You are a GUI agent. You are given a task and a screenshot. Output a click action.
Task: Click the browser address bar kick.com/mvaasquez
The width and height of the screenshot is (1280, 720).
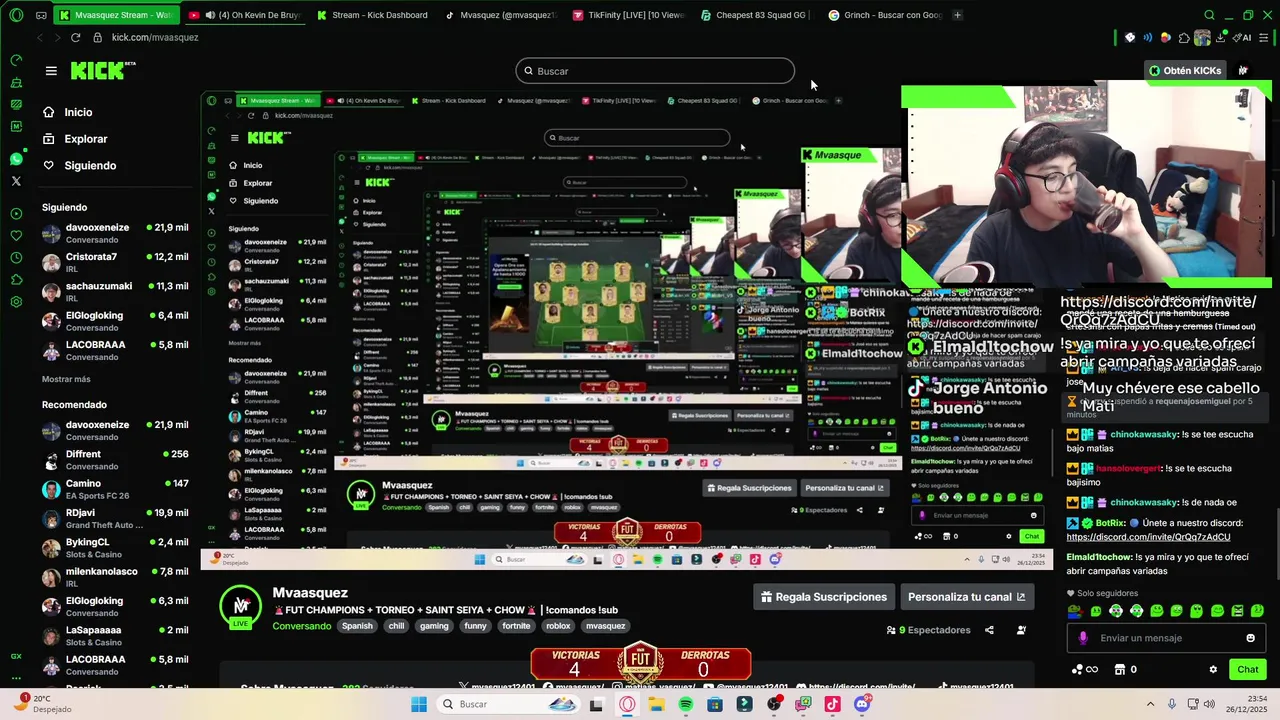155,37
